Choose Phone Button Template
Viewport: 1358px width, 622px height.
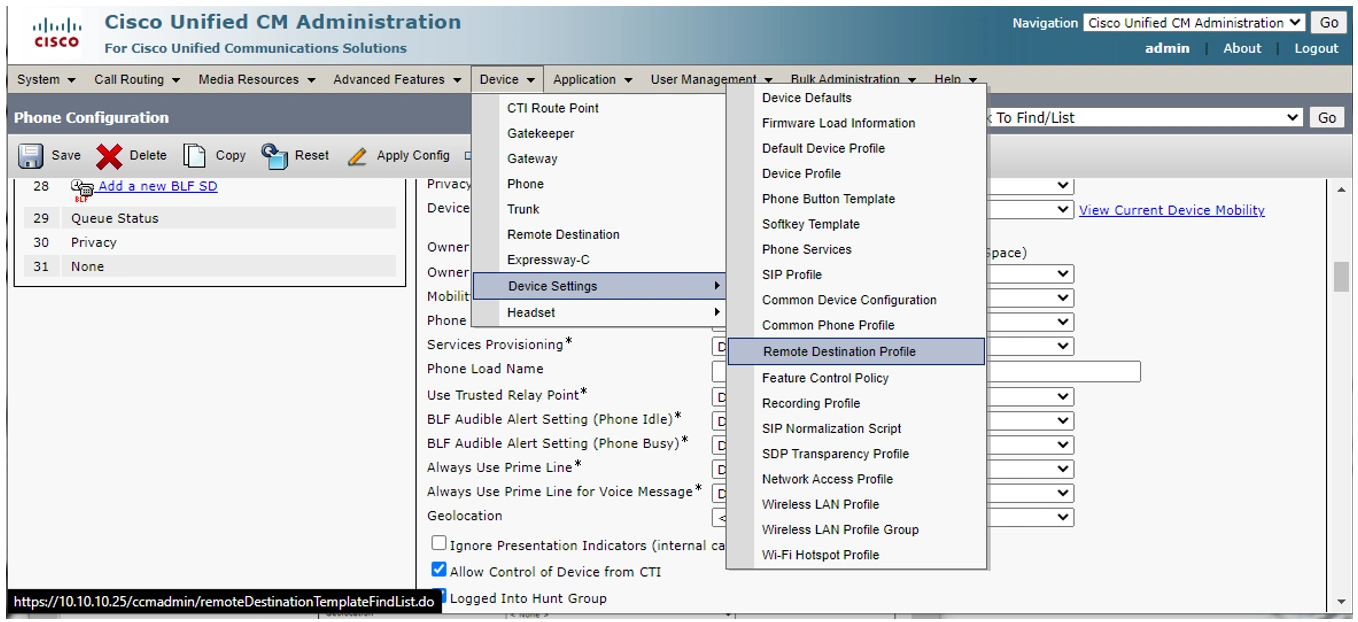828,199
